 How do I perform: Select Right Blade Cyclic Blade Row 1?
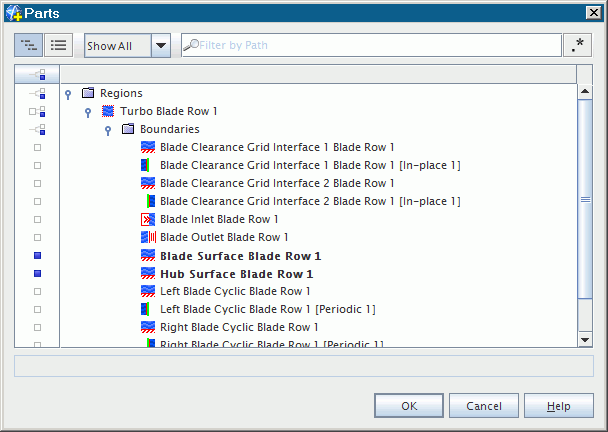coord(238,327)
